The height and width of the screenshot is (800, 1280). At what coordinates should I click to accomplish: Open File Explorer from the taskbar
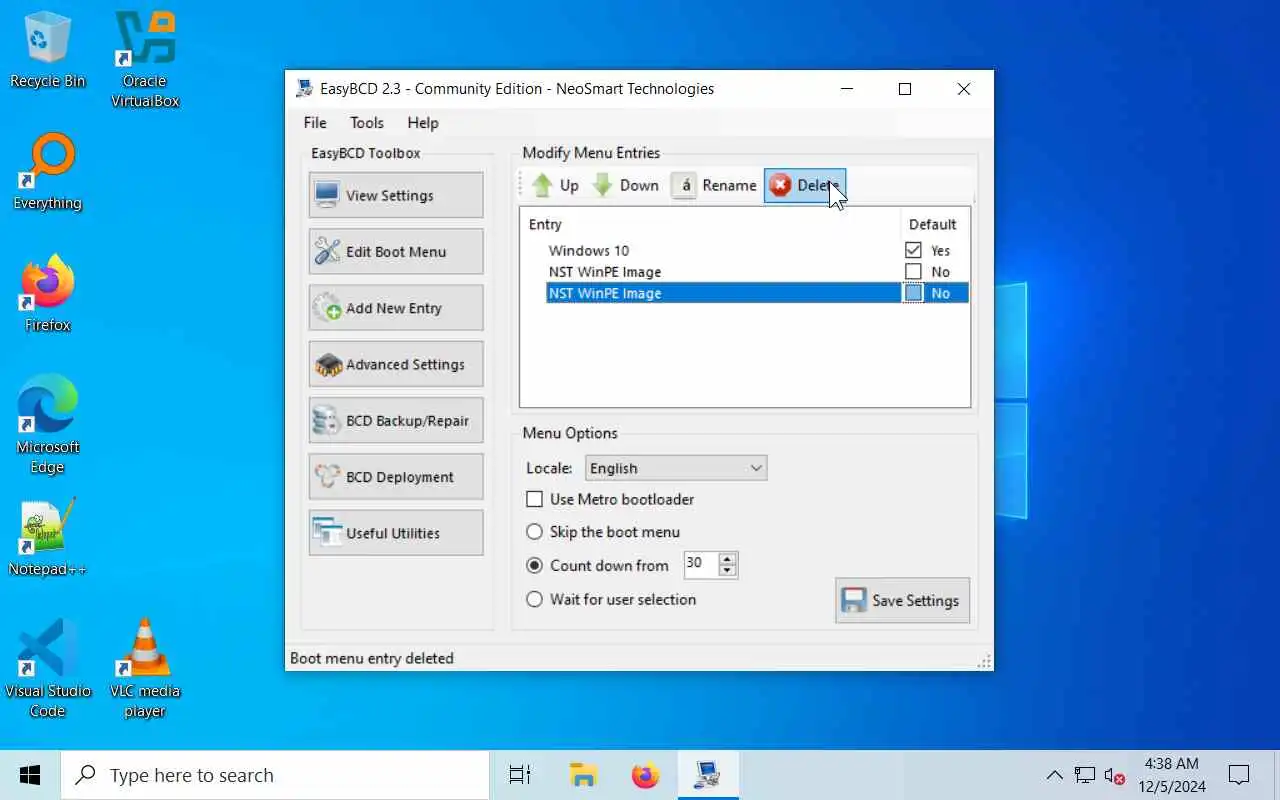(x=583, y=775)
